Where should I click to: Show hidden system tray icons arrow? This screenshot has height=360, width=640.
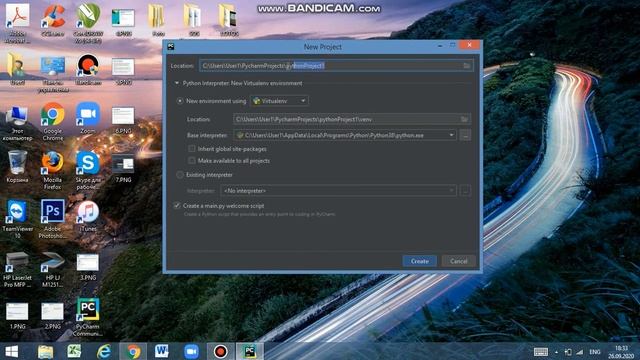pos(556,352)
